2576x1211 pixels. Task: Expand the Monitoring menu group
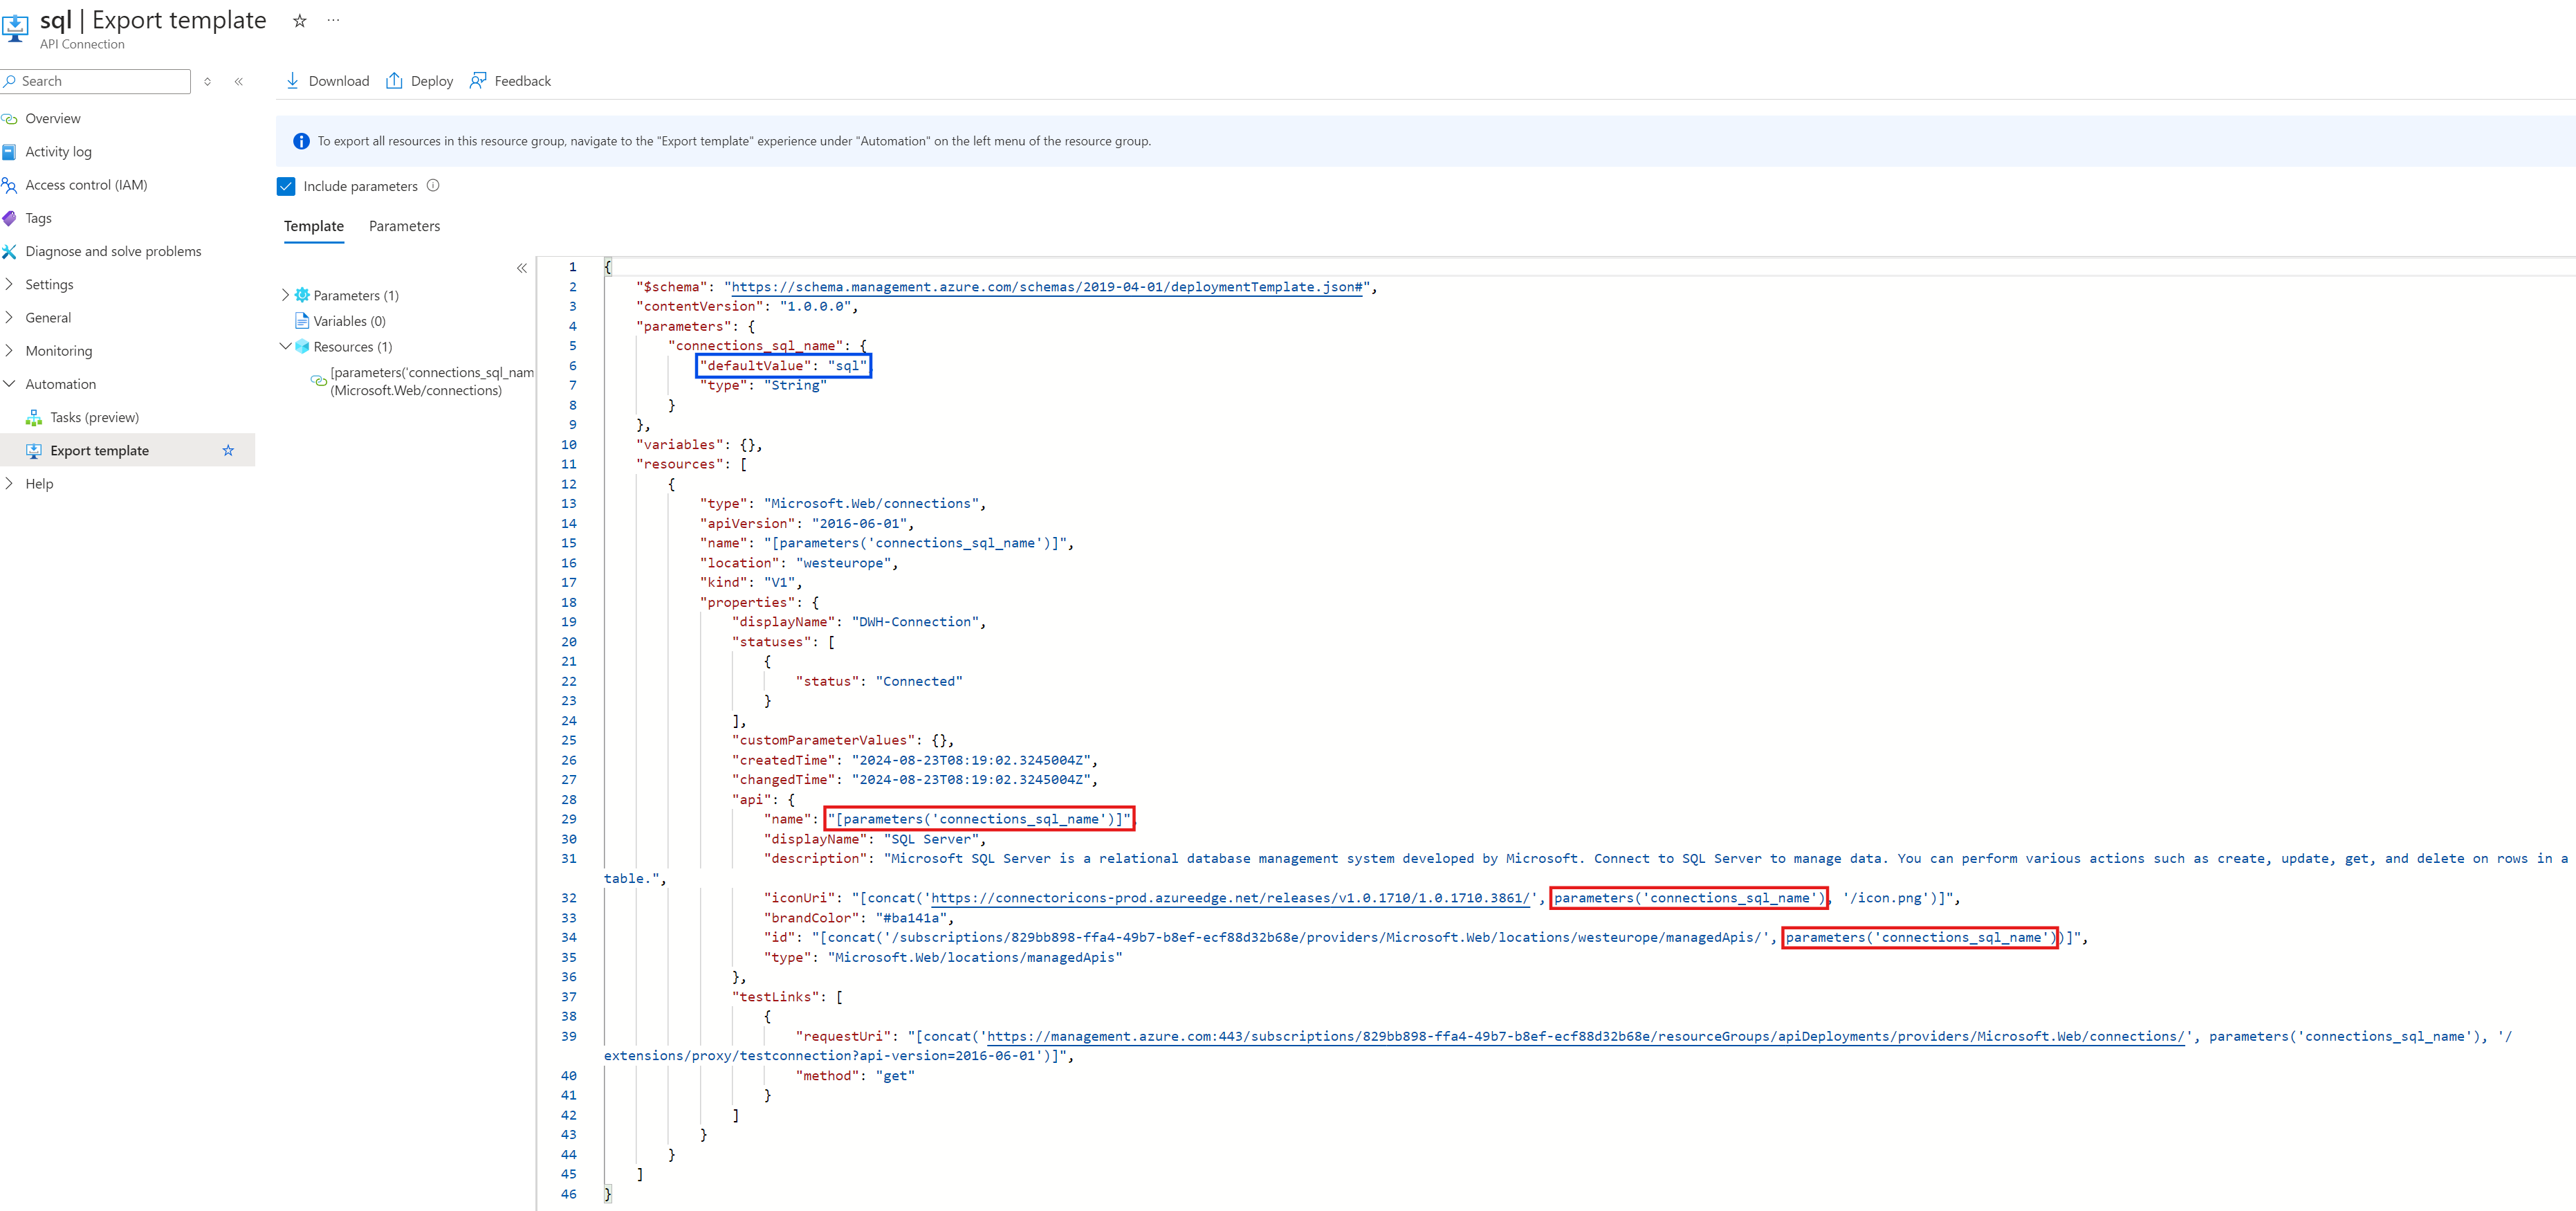[x=10, y=350]
